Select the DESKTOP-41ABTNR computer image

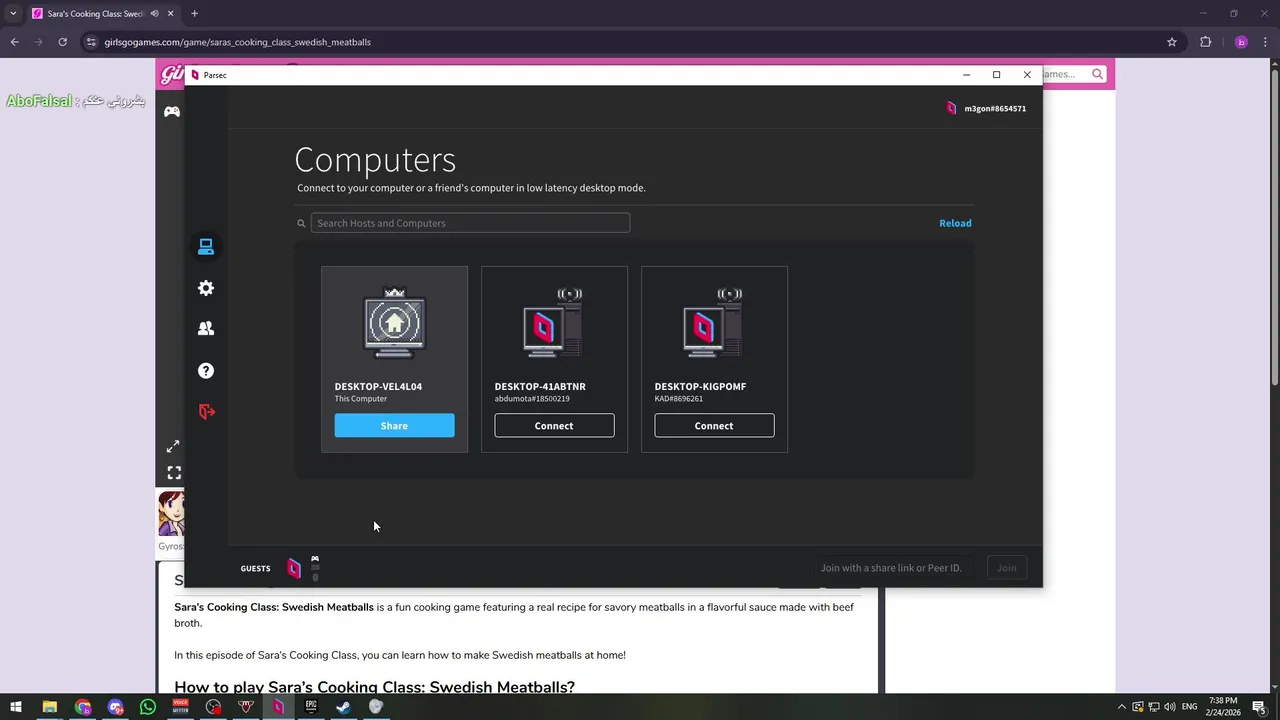[x=554, y=322]
